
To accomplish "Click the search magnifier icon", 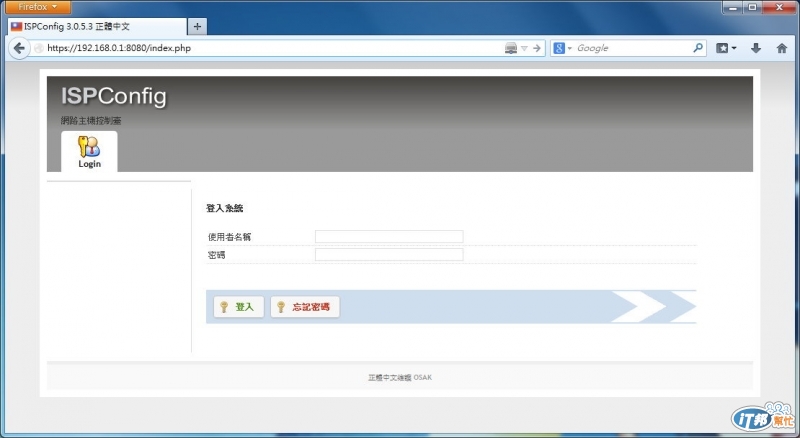I will coord(698,48).
